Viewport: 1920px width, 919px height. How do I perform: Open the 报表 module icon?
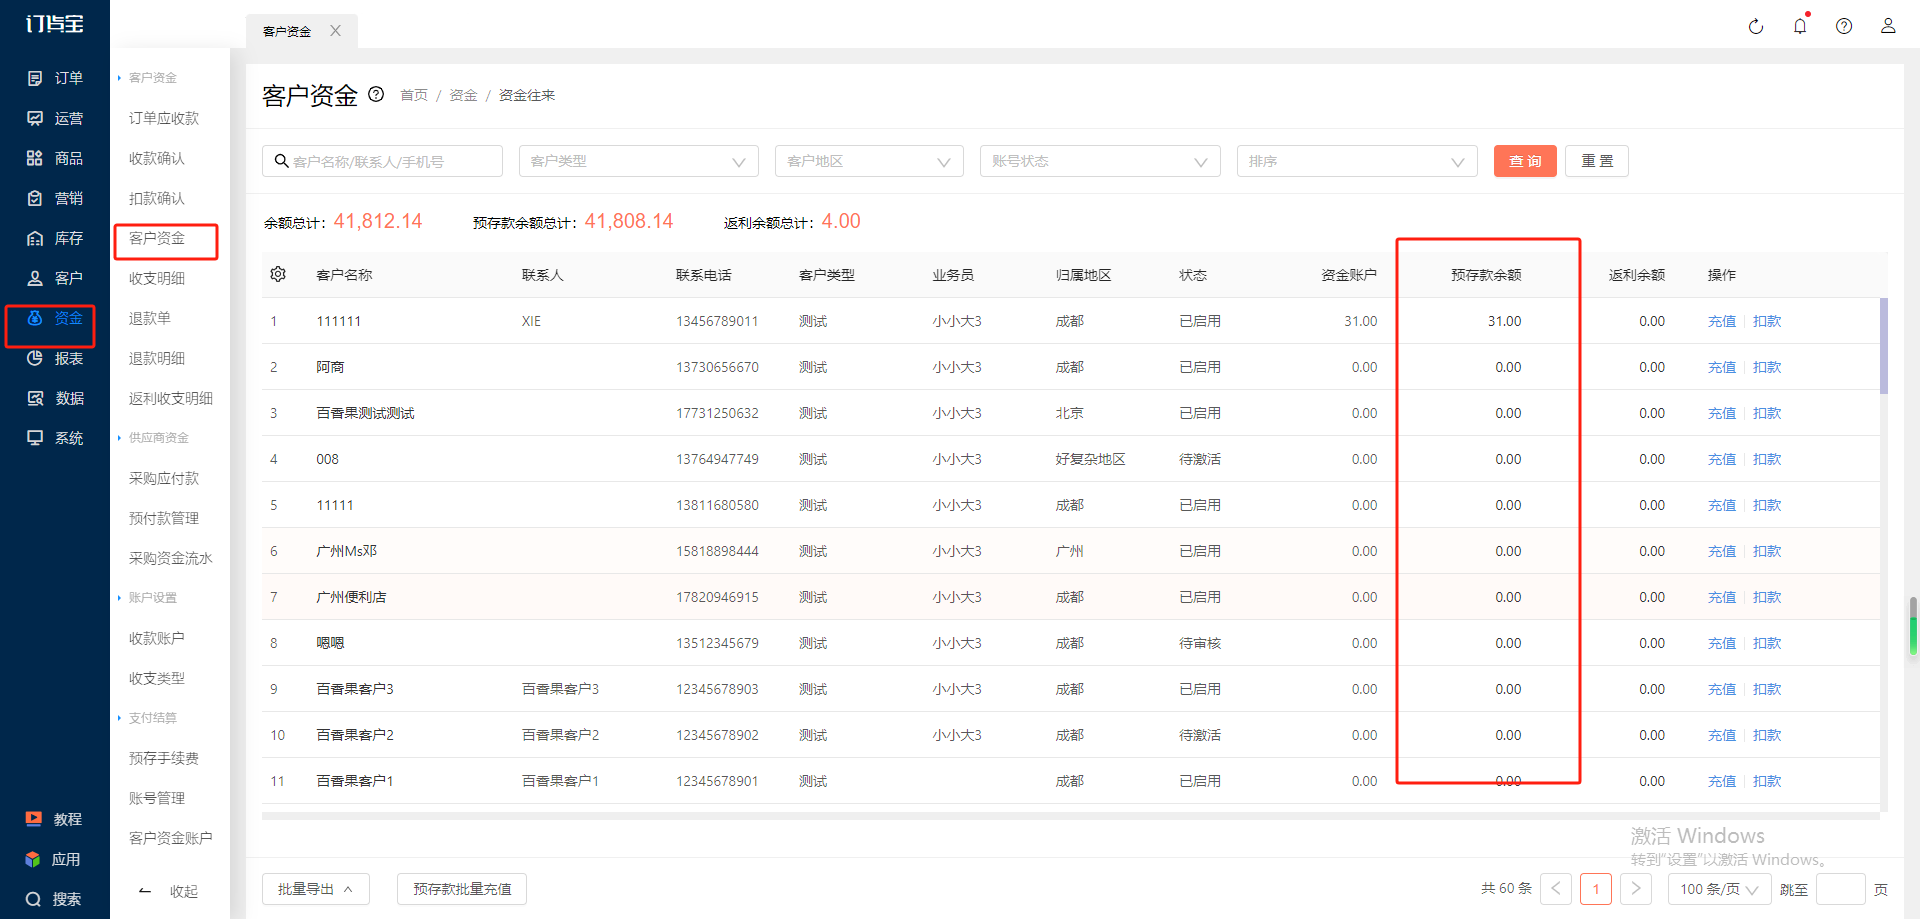pyautogui.click(x=35, y=358)
